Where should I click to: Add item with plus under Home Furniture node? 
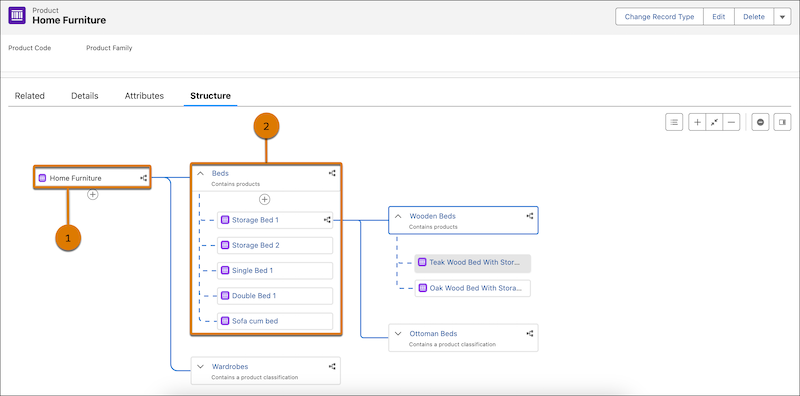(x=92, y=194)
